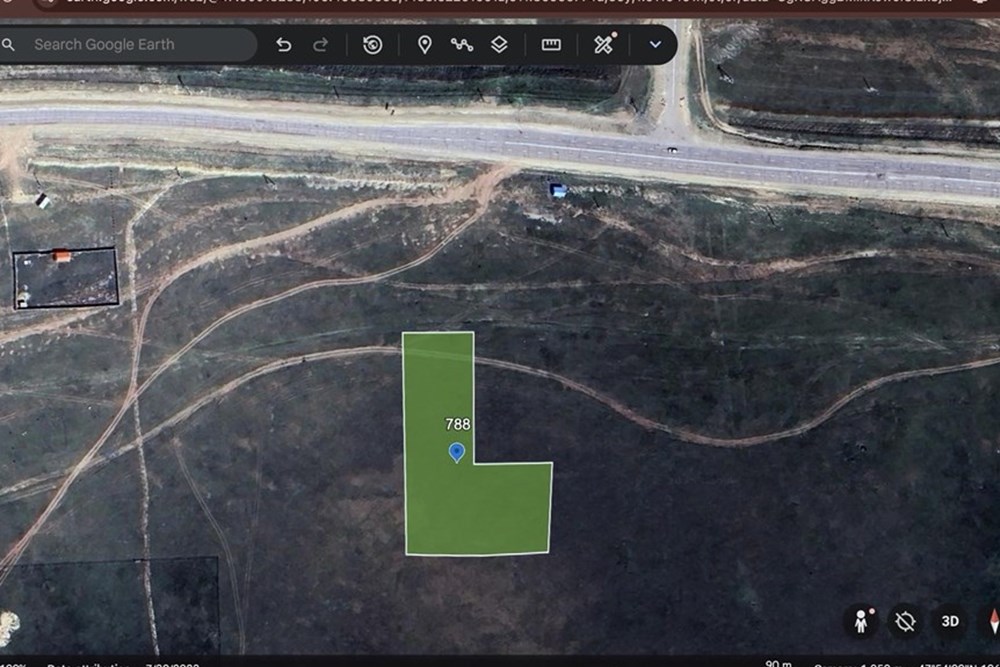The height and width of the screenshot is (667, 1000).
Task: Activate the Street View pegman
Action: point(861,621)
